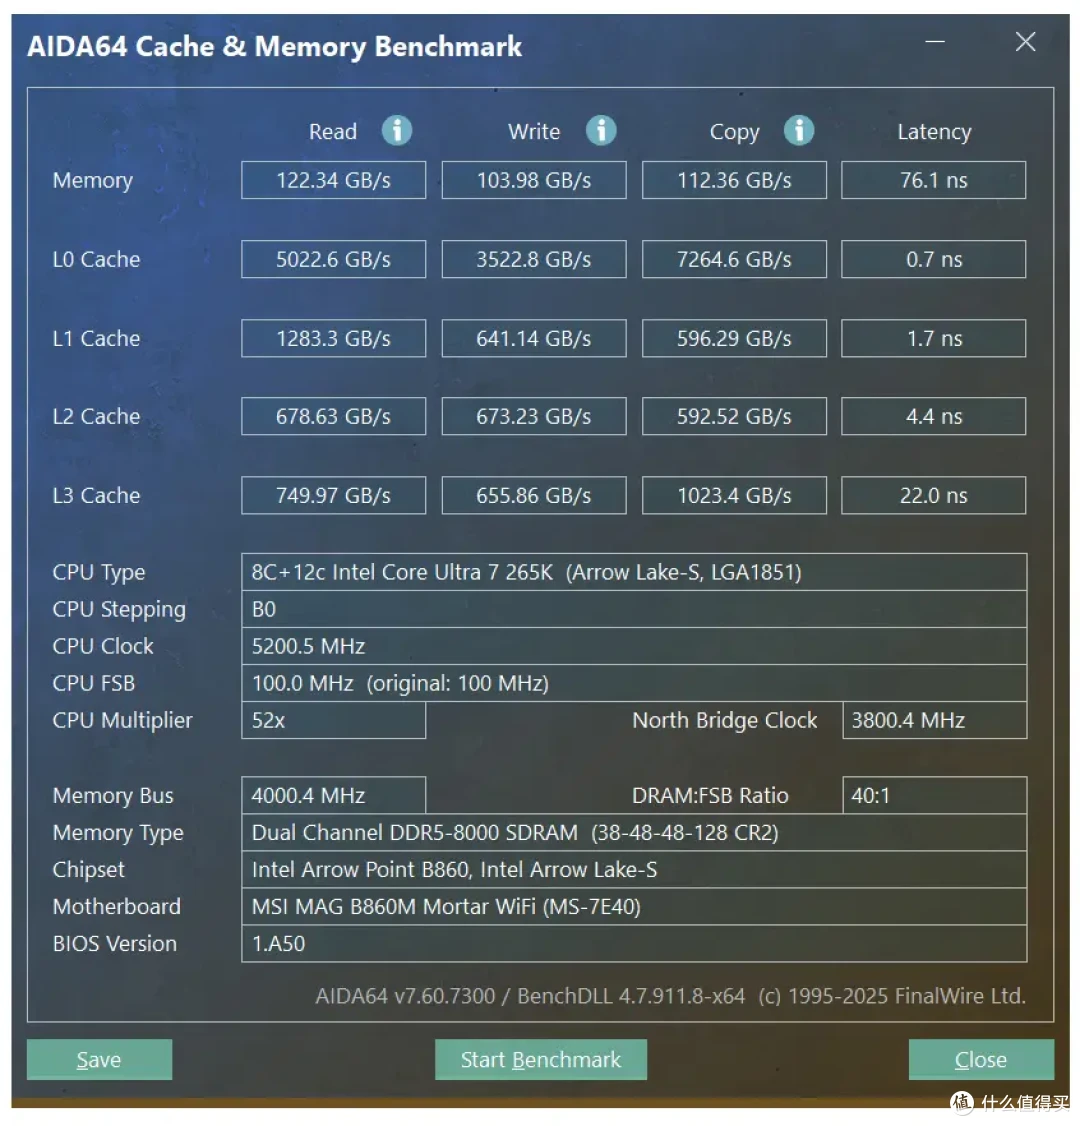Screen dimensions: 1080x1126
Task: Click the Write info icon
Action: click(601, 131)
